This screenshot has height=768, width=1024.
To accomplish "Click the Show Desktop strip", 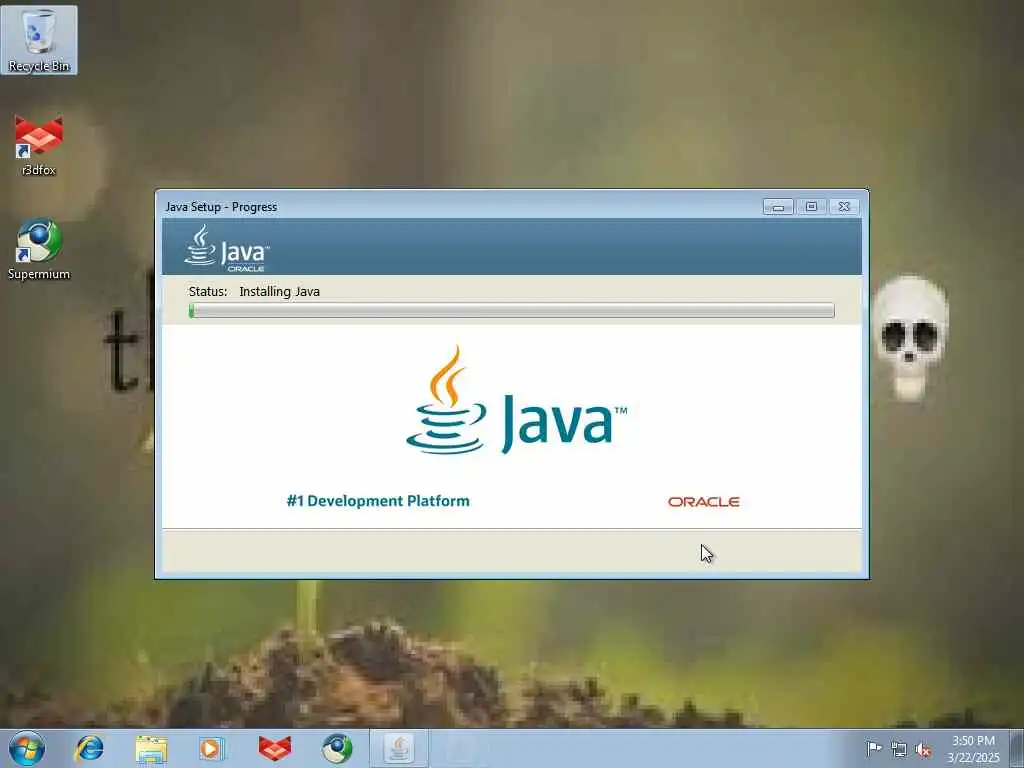I will coord(1017,748).
